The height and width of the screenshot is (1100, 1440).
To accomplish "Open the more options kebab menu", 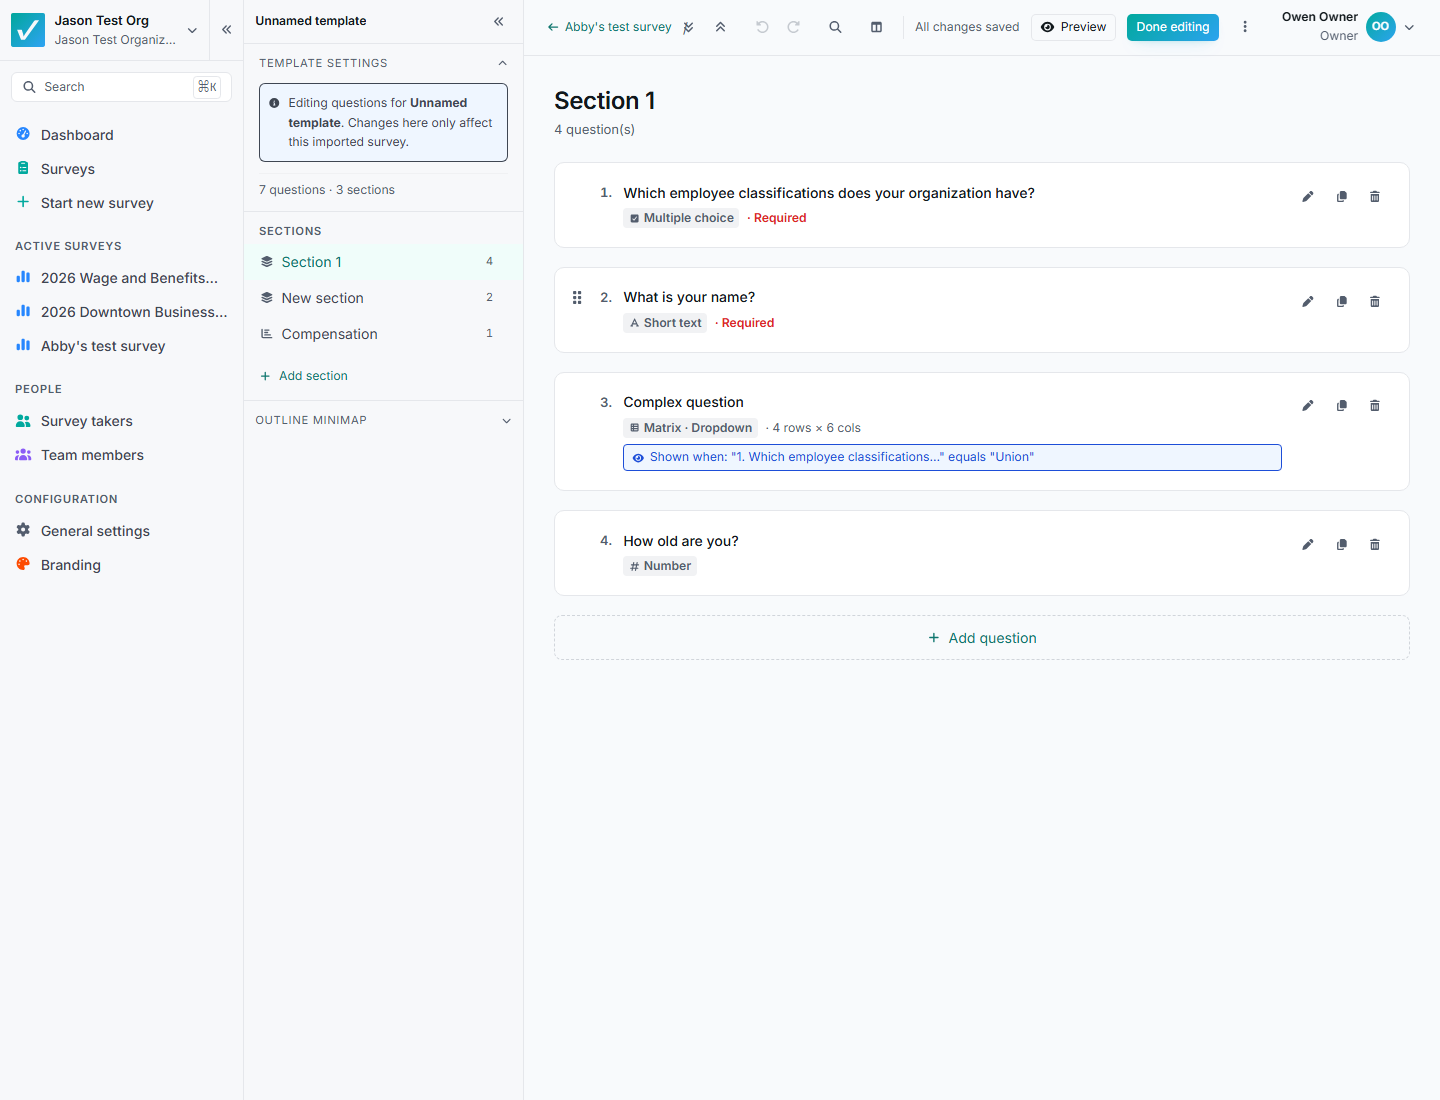I will tap(1245, 27).
